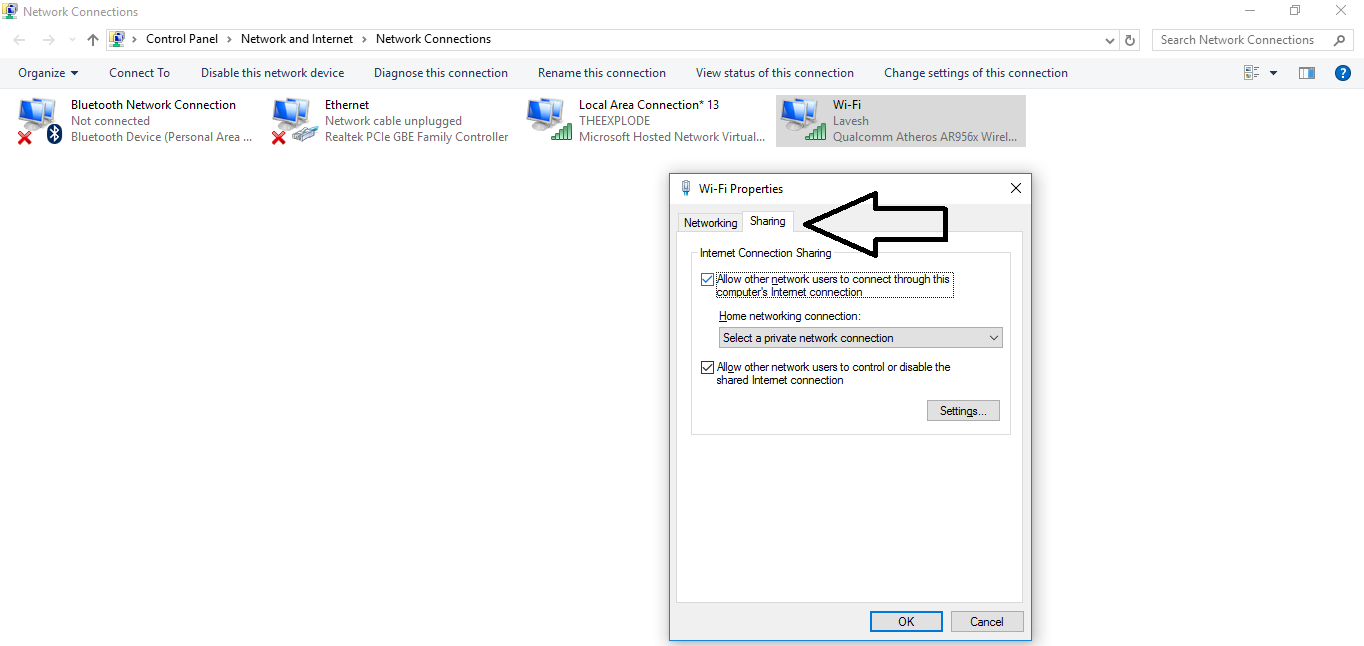Open the Organize dropdown menu

(x=47, y=72)
